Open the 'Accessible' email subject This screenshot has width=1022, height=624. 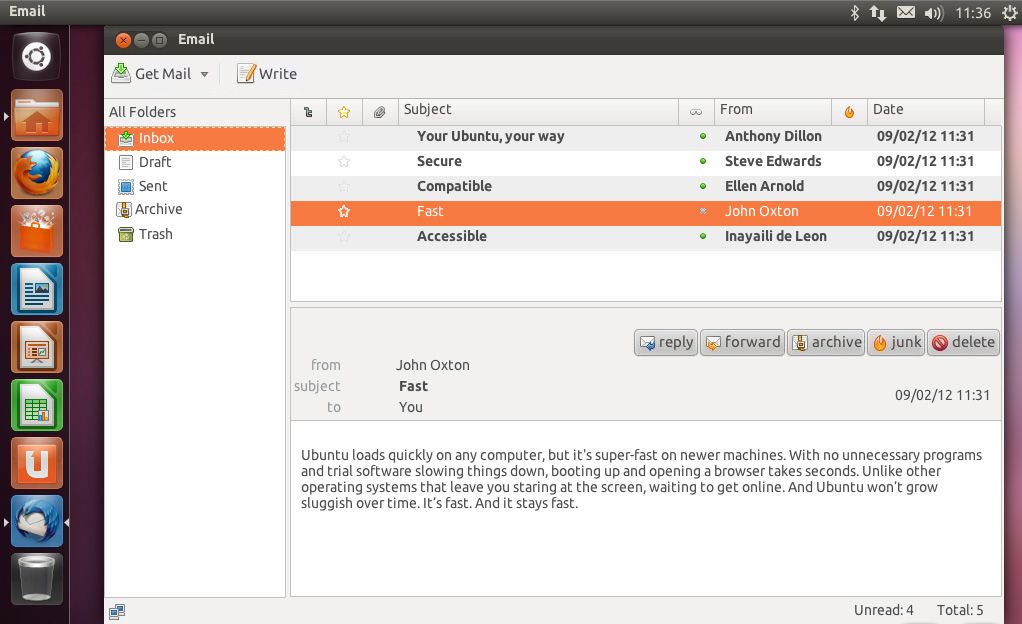pyautogui.click(x=452, y=236)
